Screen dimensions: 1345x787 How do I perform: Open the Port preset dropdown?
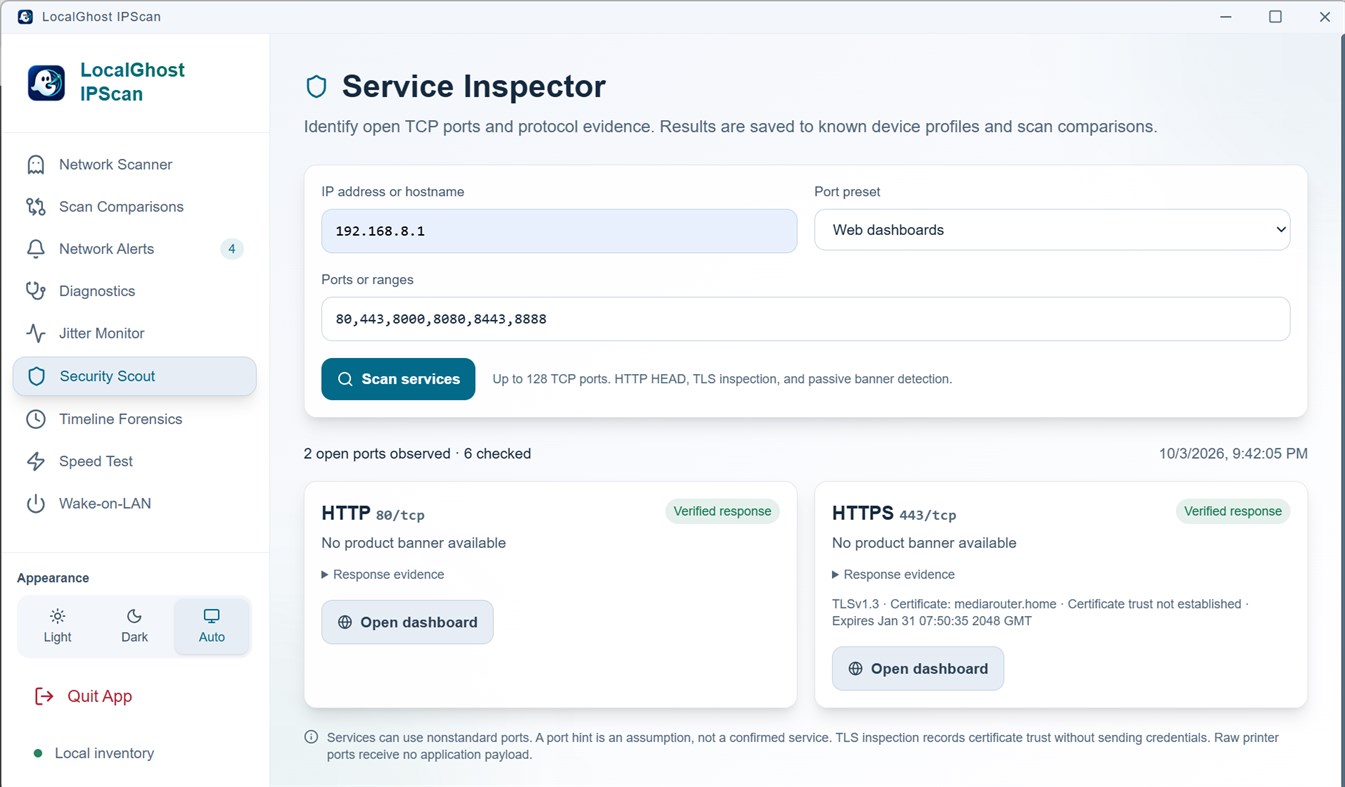(x=1052, y=230)
